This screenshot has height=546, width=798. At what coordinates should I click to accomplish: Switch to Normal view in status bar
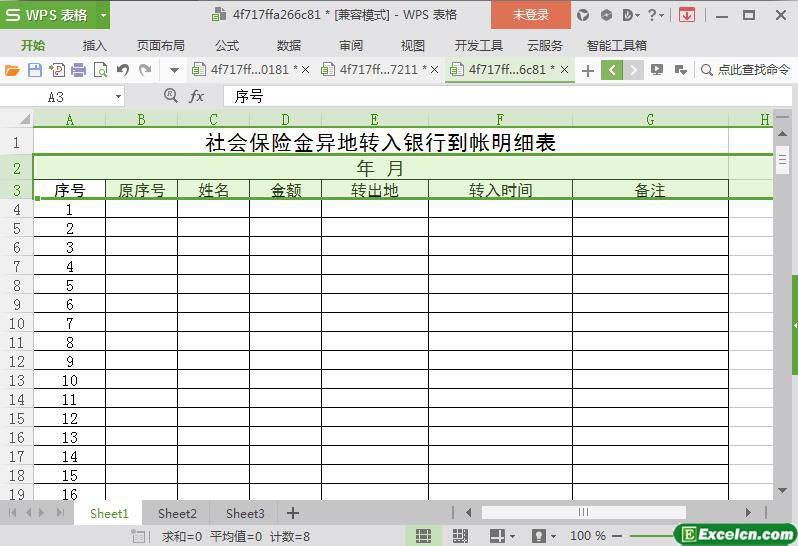[x=423, y=536]
